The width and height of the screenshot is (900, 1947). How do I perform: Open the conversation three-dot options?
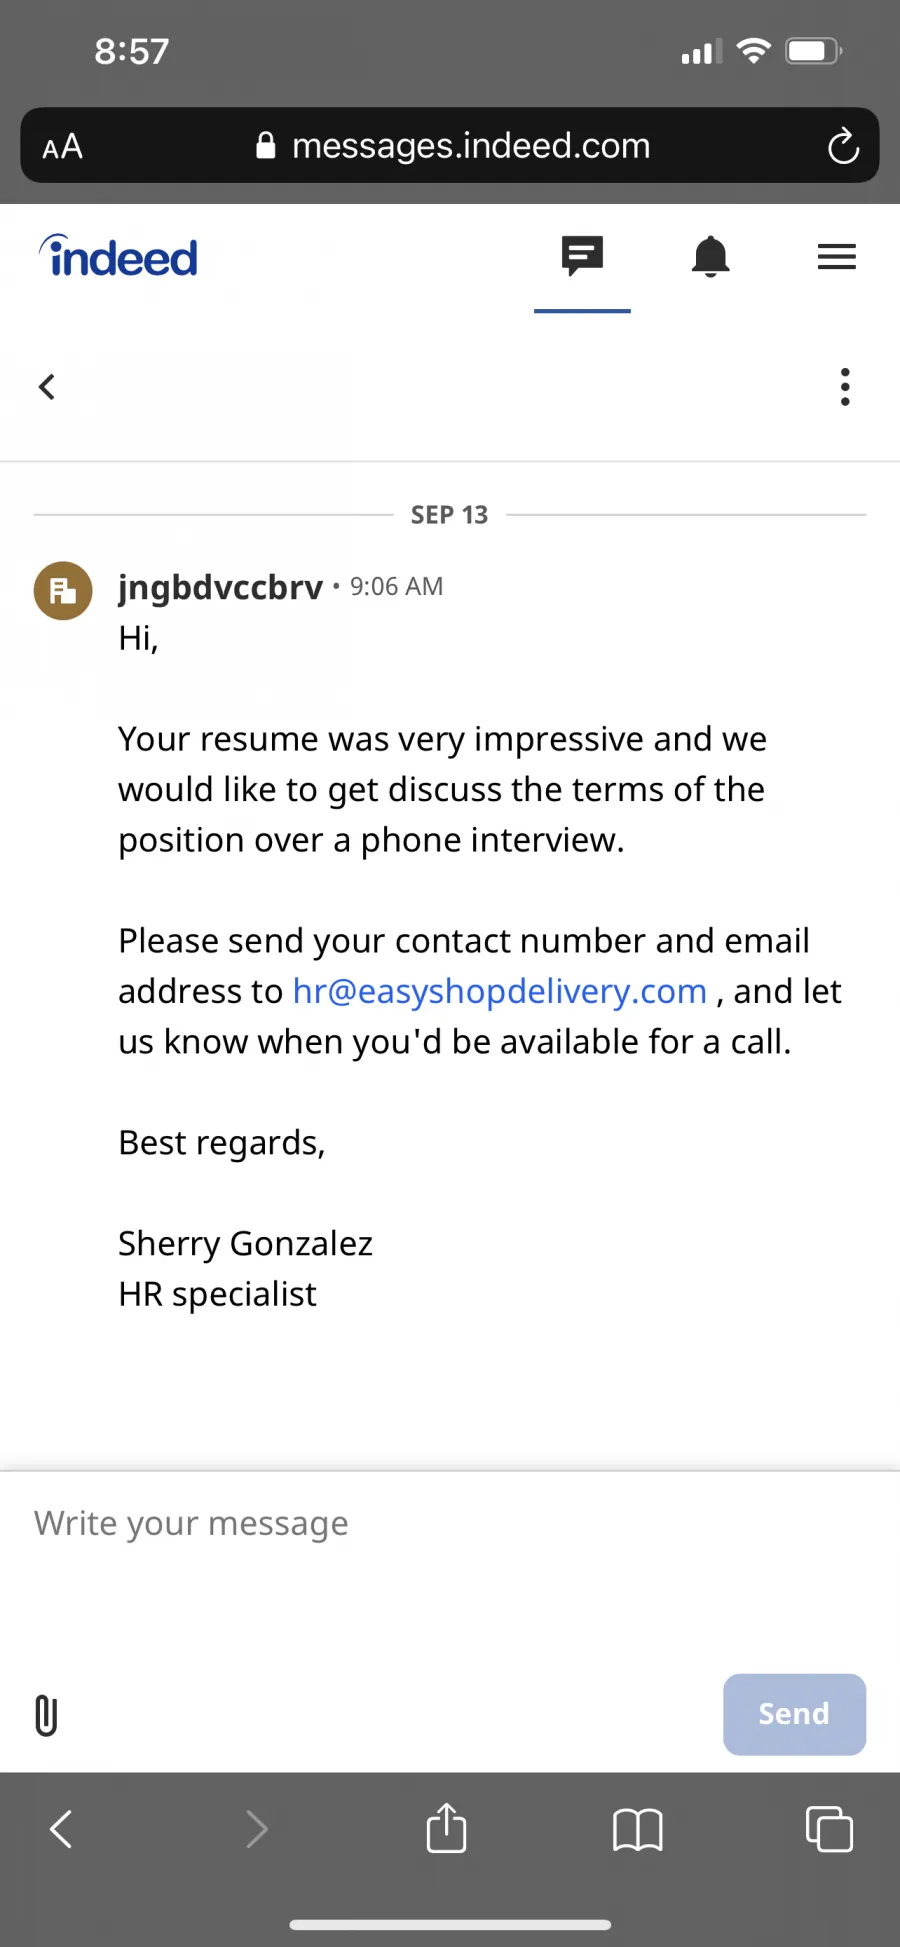tap(845, 387)
